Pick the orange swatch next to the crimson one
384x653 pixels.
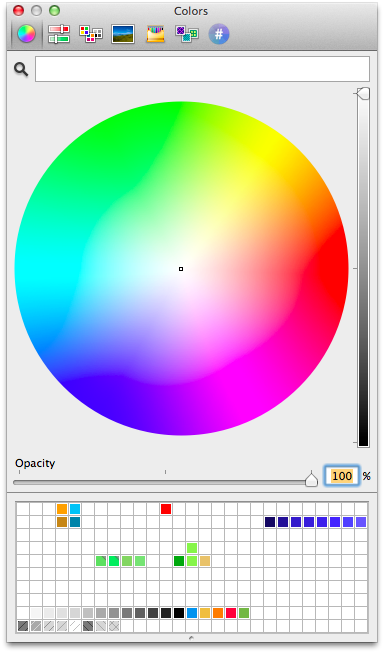(x=218, y=613)
